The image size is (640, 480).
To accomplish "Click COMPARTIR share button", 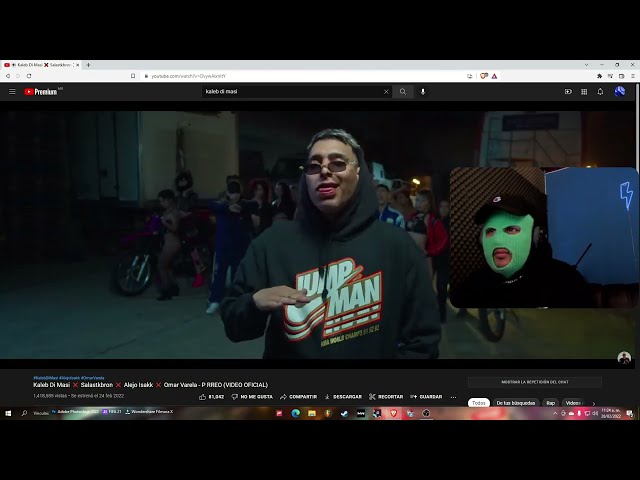I will point(298,397).
